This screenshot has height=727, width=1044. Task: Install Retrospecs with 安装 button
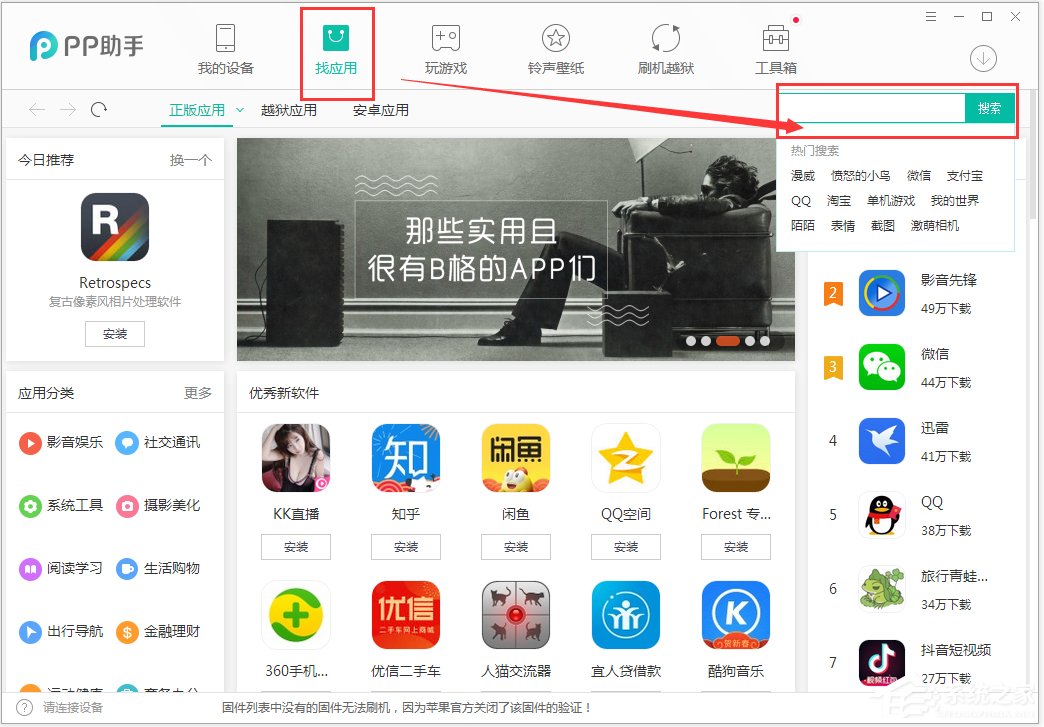pyautogui.click(x=115, y=334)
